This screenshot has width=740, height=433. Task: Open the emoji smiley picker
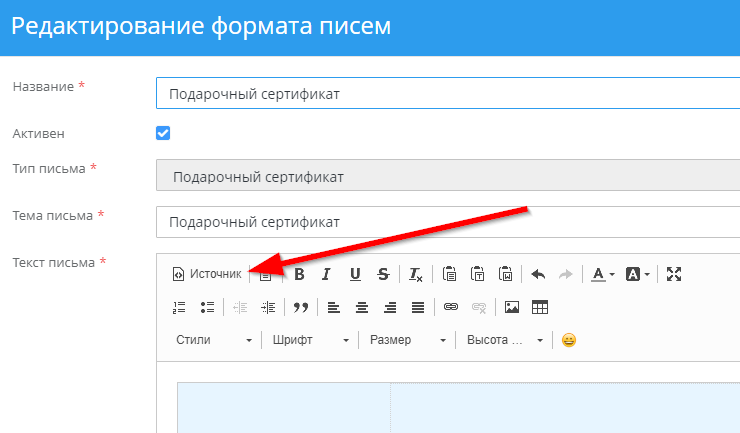pyautogui.click(x=569, y=340)
